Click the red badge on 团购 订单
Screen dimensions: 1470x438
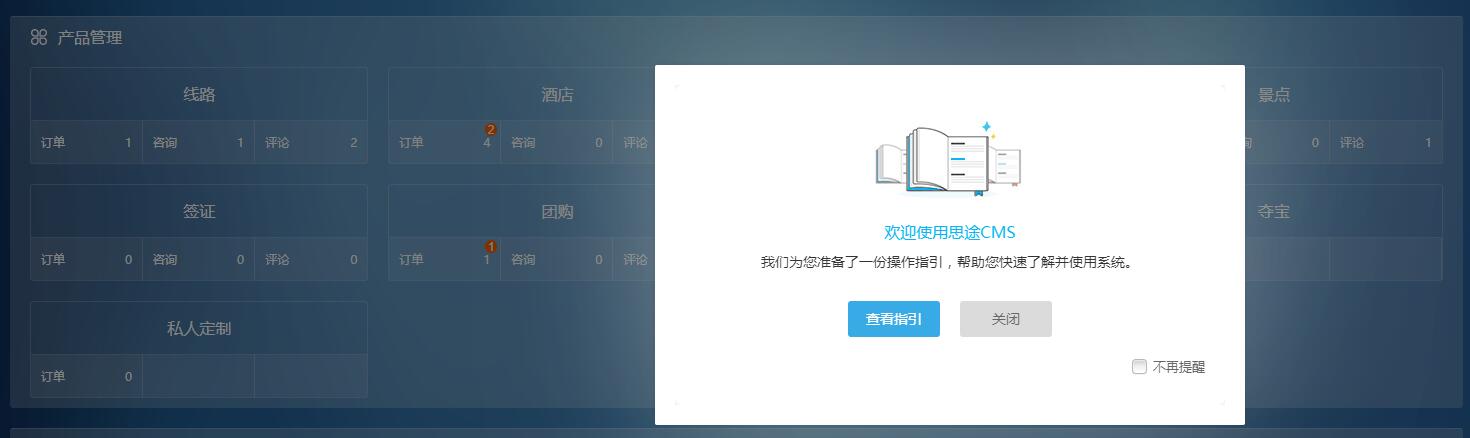490,247
